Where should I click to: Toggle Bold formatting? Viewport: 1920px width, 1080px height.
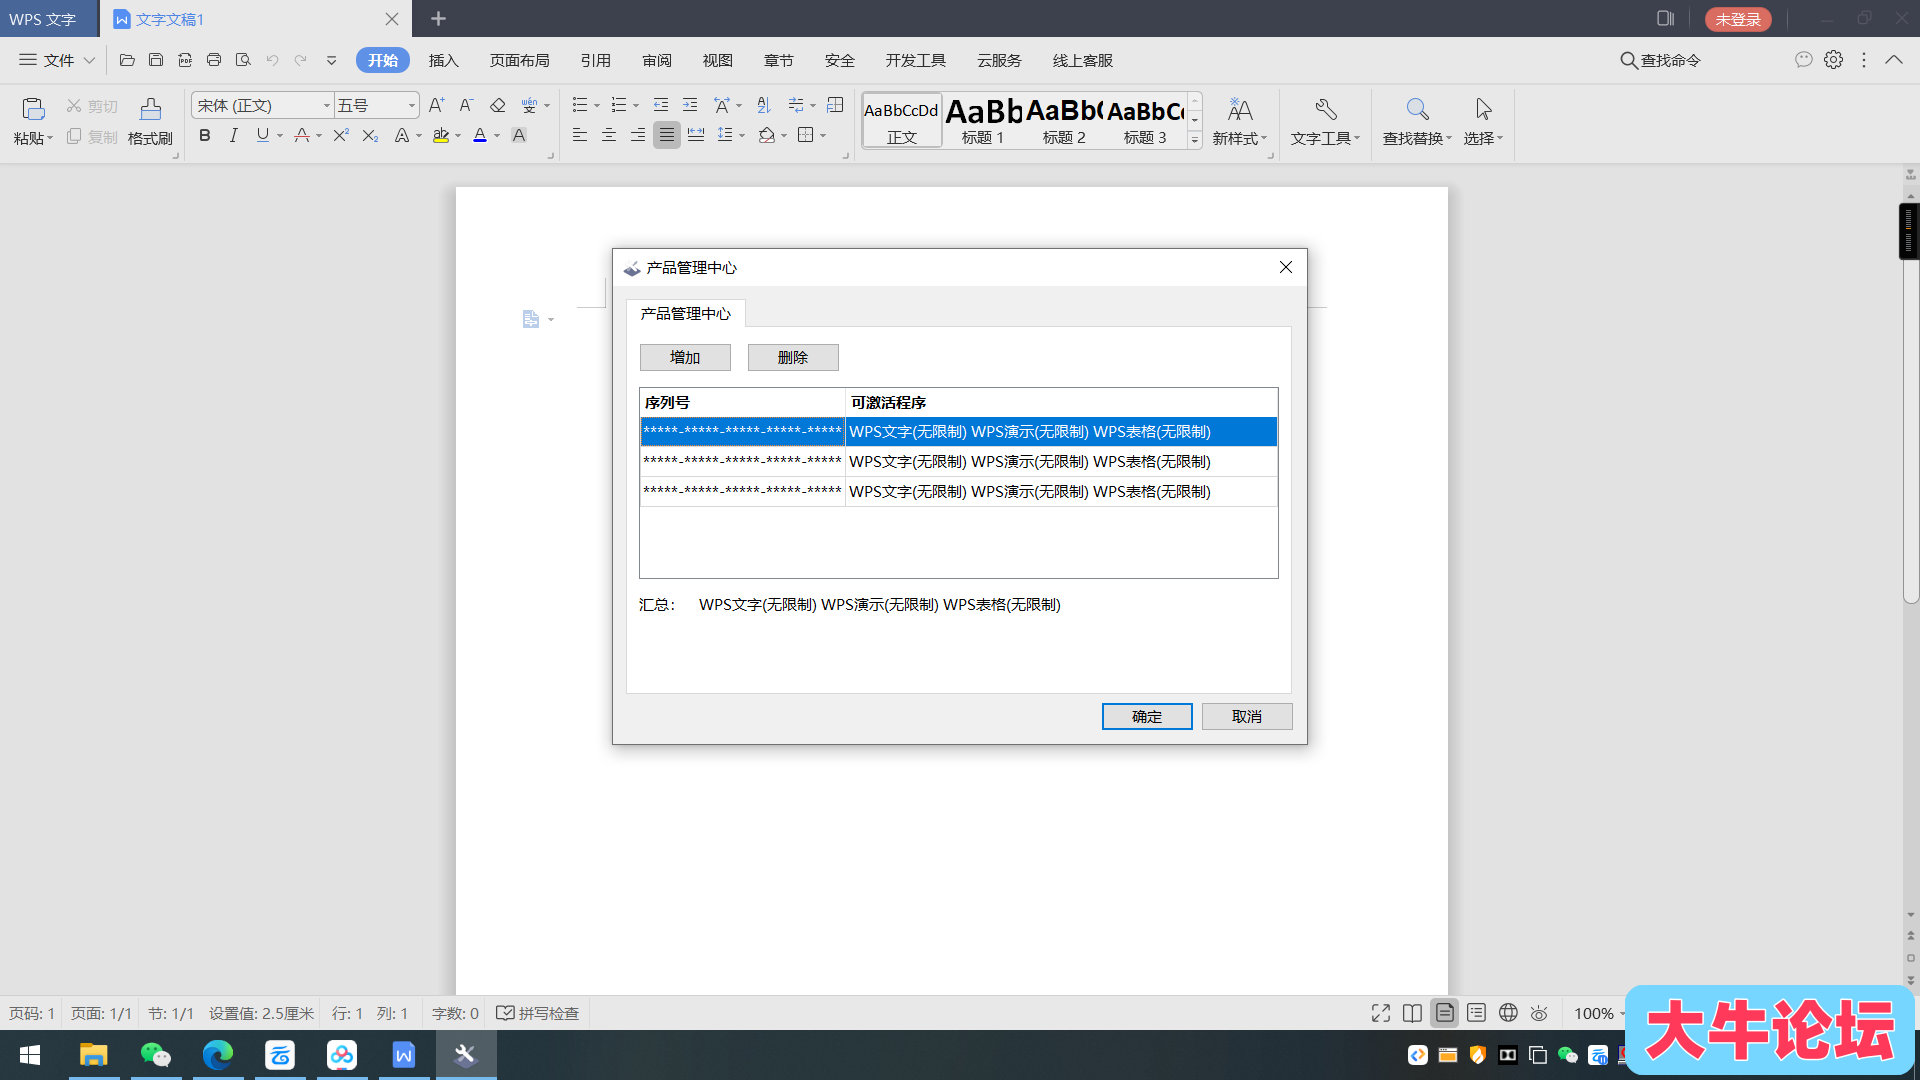coord(205,135)
